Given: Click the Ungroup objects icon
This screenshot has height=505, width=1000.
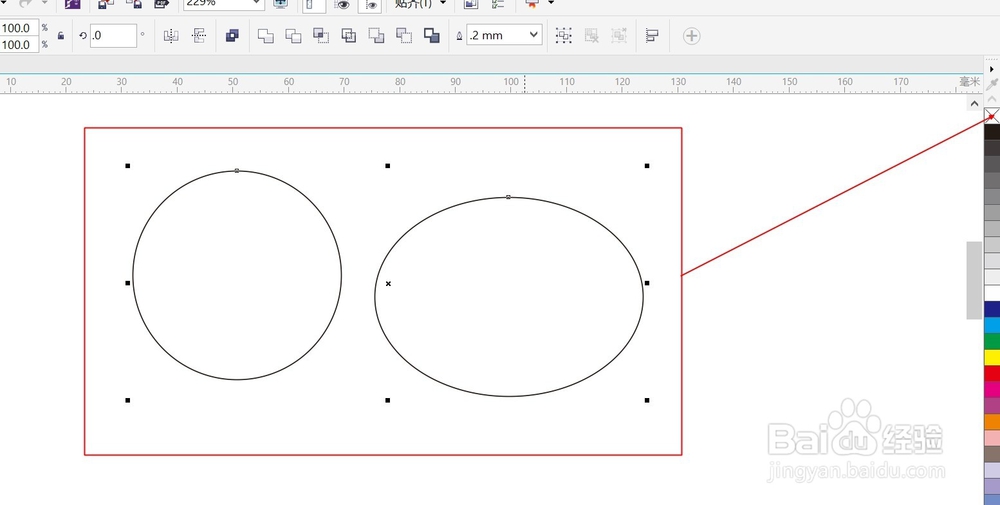Looking at the screenshot, I should tap(591, 36).
